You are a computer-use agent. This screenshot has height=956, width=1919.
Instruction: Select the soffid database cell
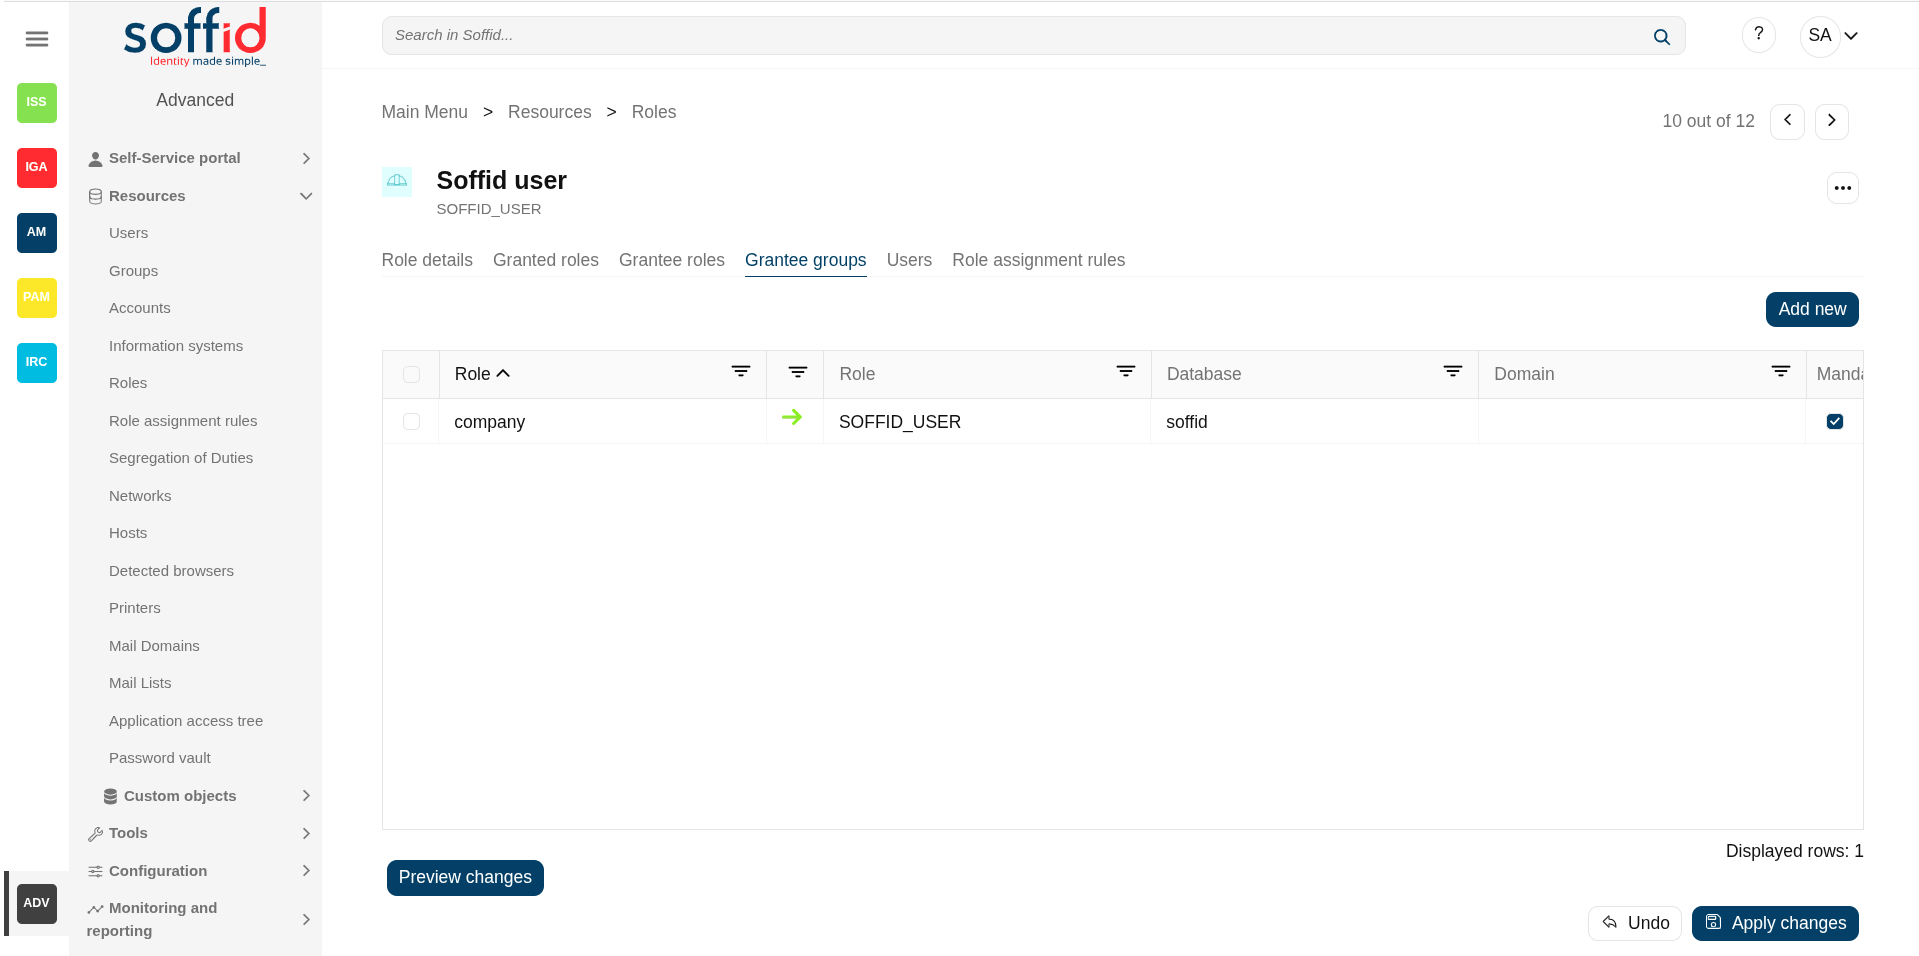(x=1314, y=422)
